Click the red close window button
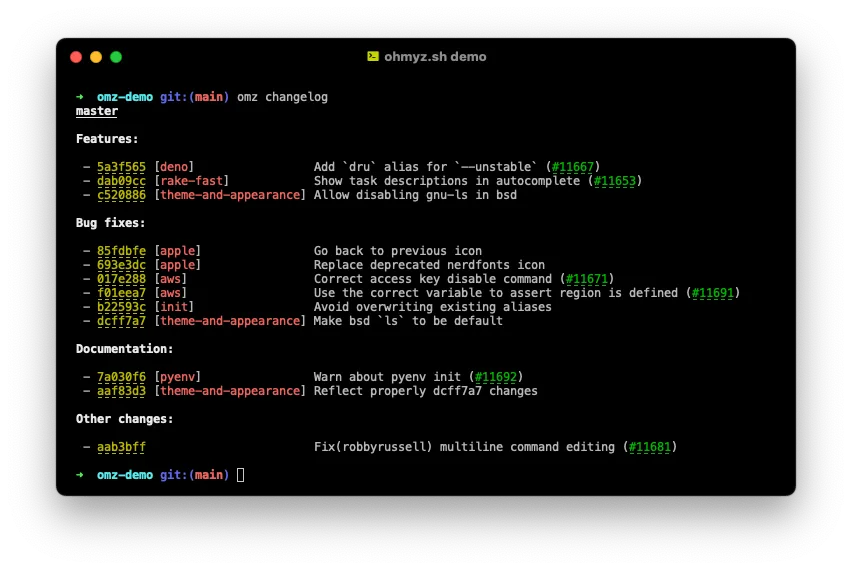 click(76, 57)
